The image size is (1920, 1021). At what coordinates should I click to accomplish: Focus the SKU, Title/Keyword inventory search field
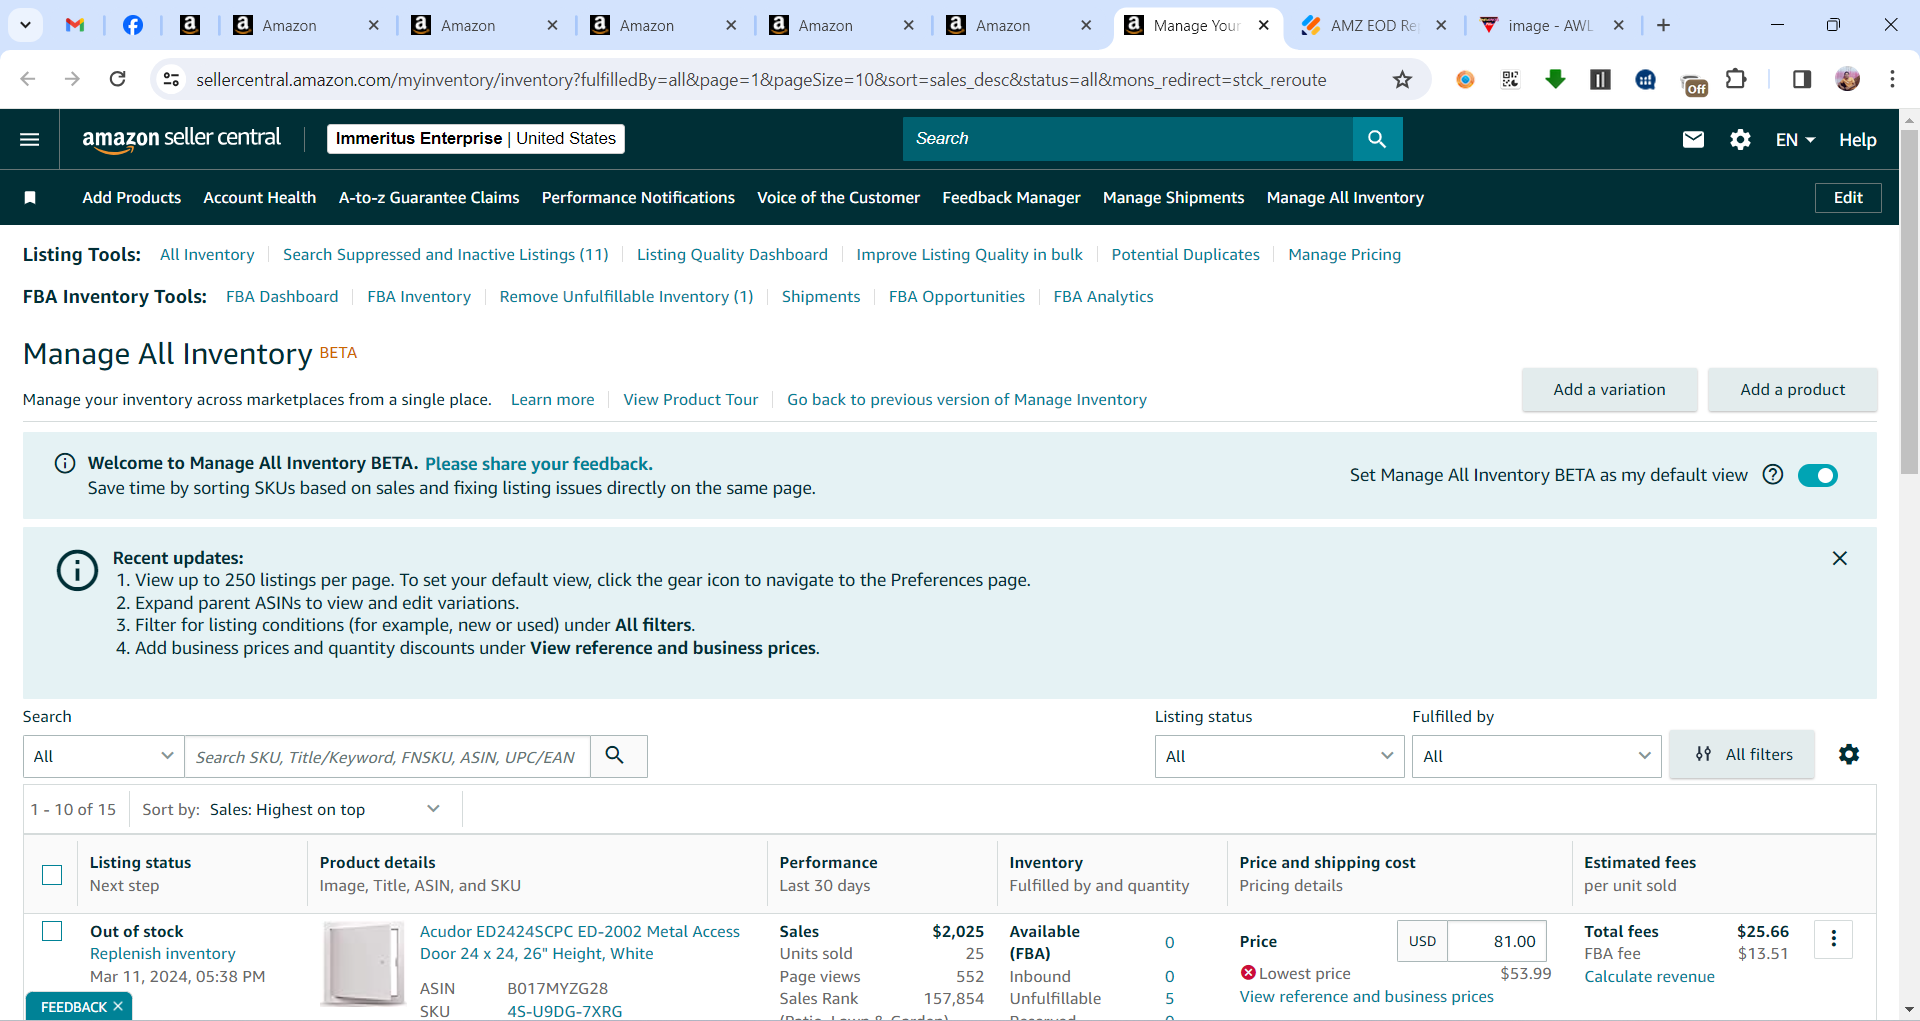388,756
